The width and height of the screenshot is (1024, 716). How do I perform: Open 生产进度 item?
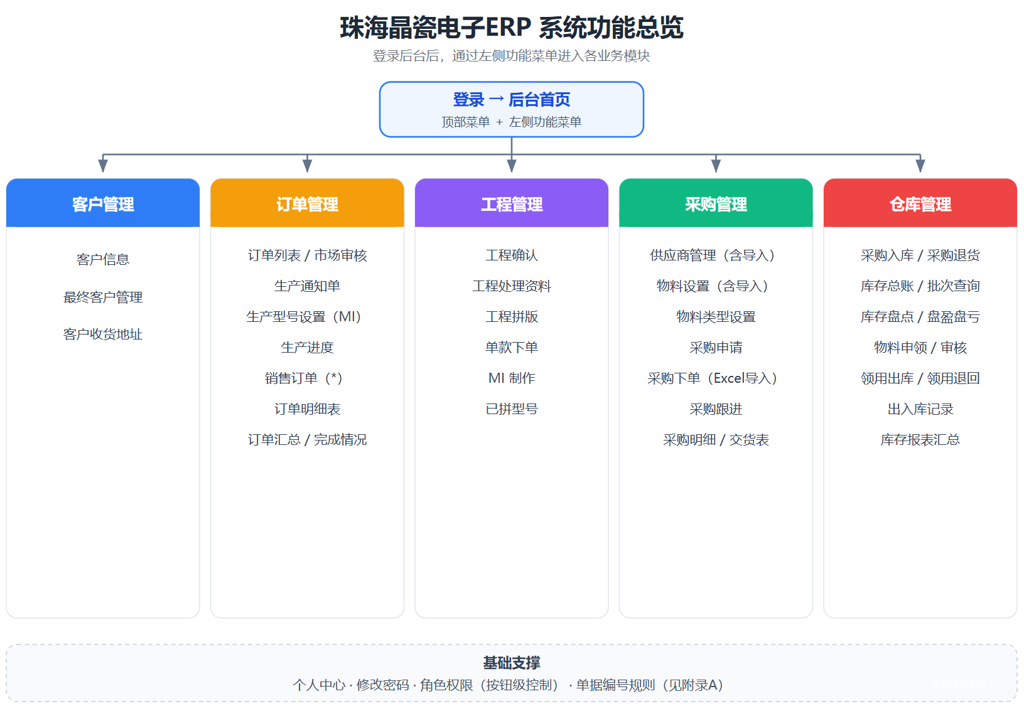pos(307,348)
